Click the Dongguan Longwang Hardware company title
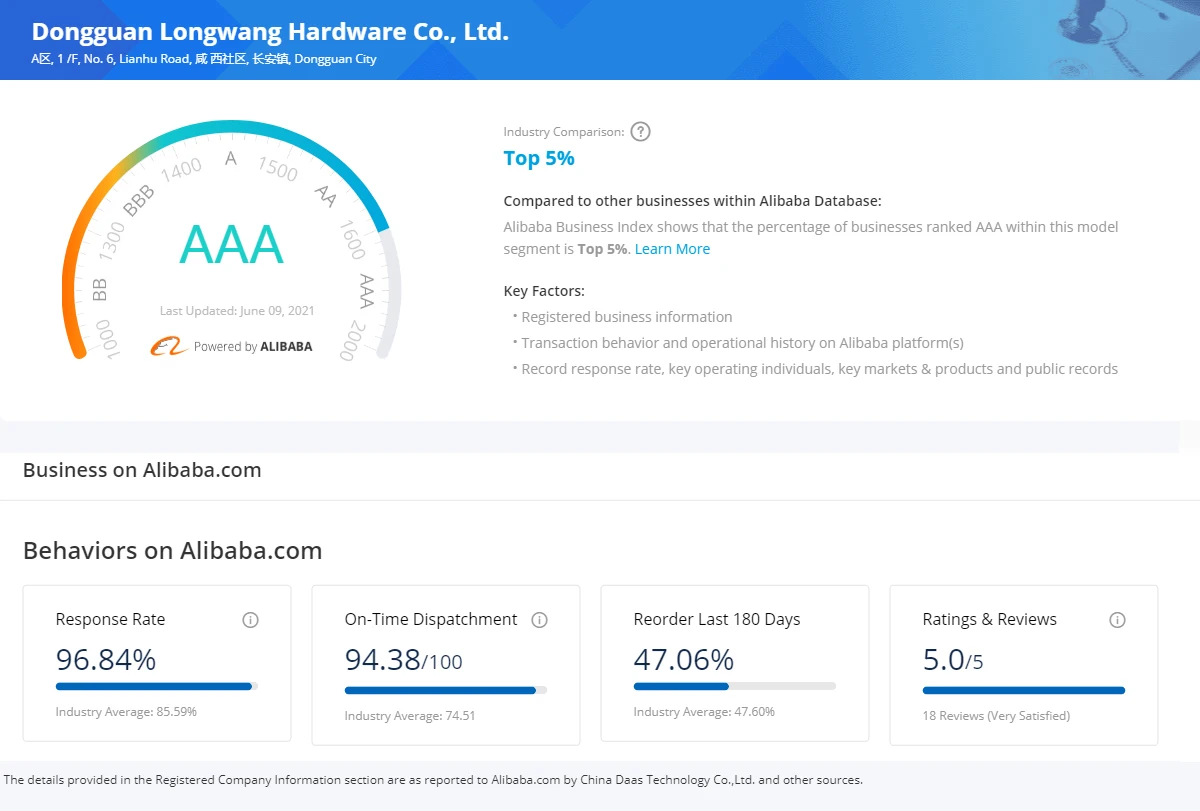This screenshot has width=1200, height=811. coord(270,32)
